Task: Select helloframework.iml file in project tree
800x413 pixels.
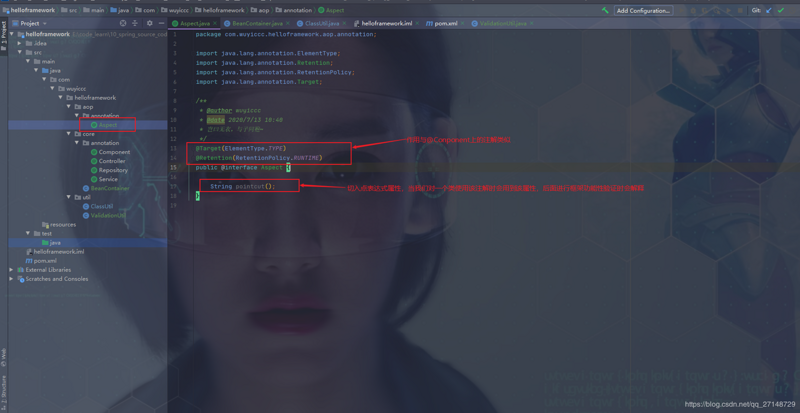Action: click(55, 252)
